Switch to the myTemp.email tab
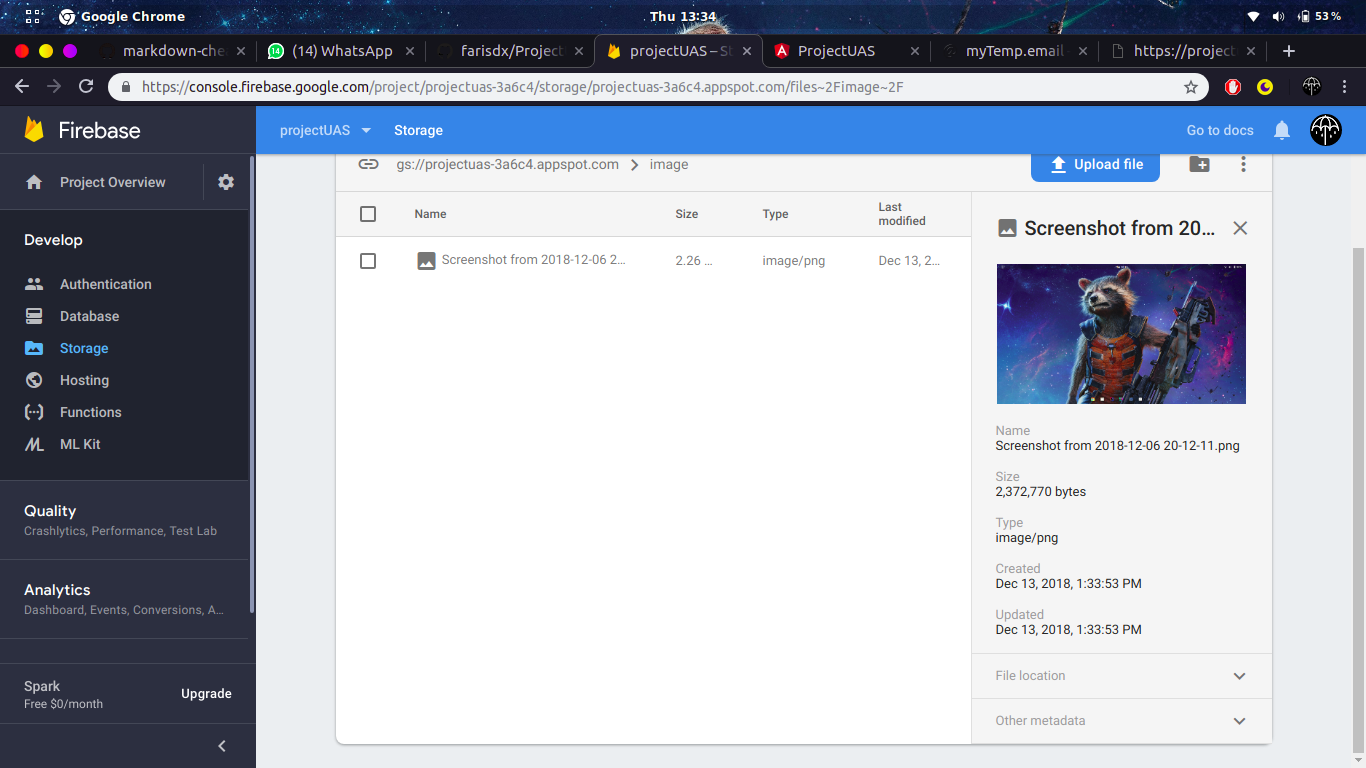 coord(1015,51)
